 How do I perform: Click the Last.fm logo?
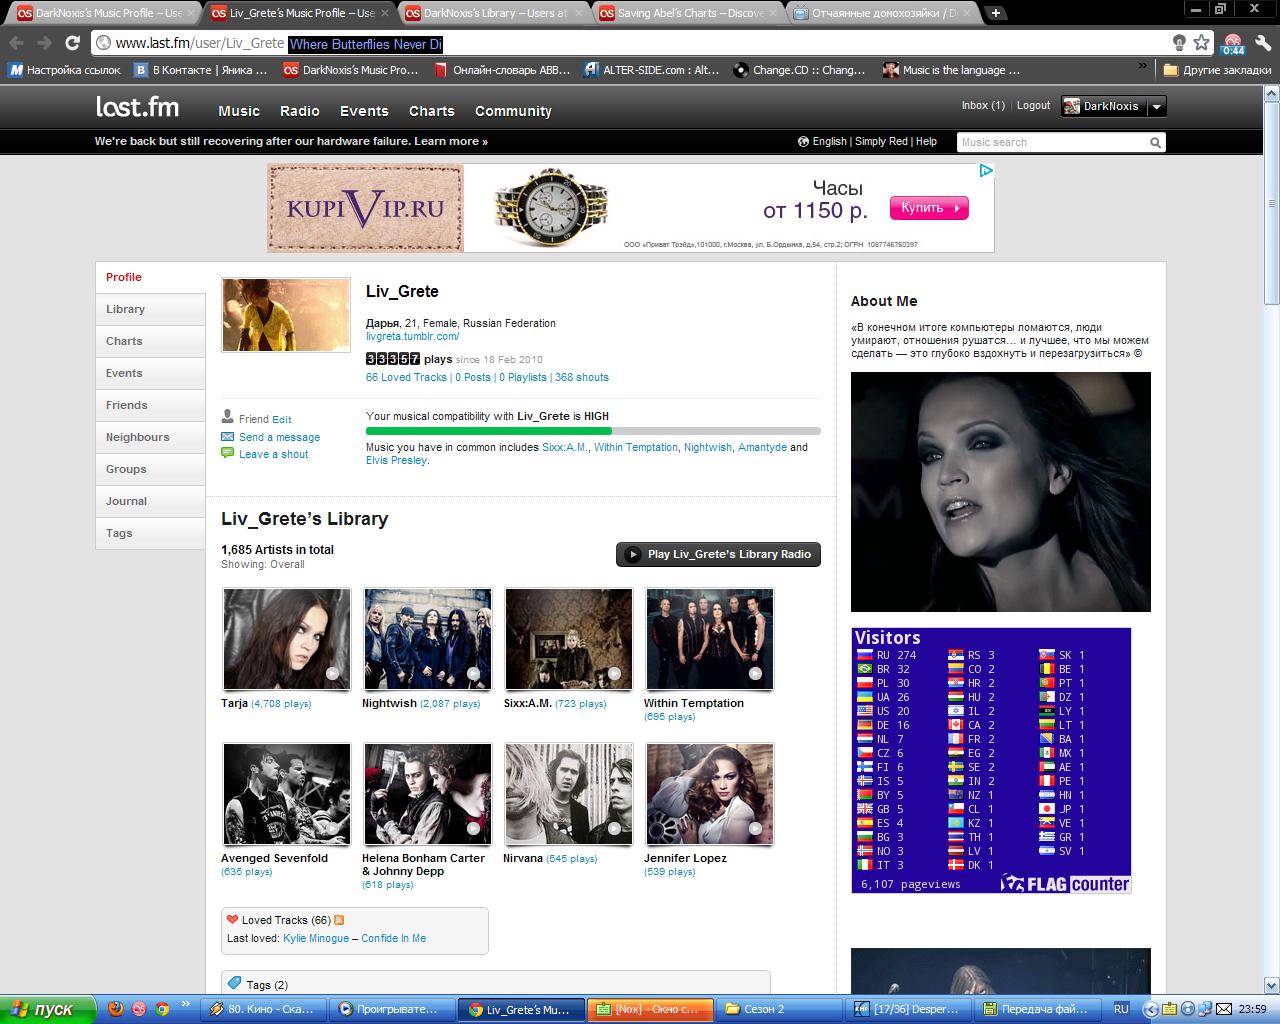(137, 107)
